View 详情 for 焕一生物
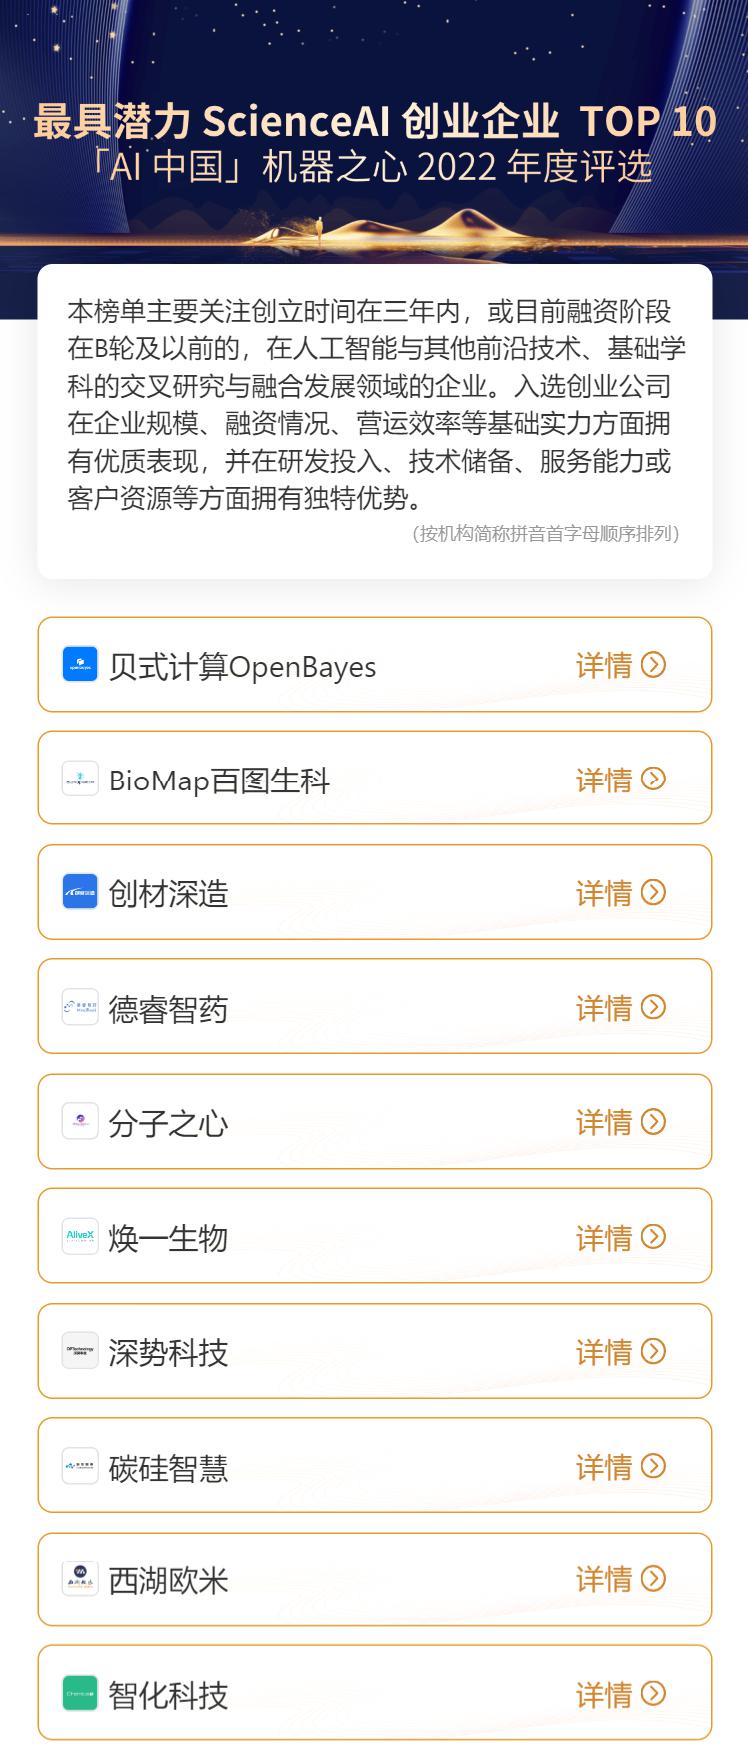This screenshot has height=1756, width=748. [x=620, y=1238]
